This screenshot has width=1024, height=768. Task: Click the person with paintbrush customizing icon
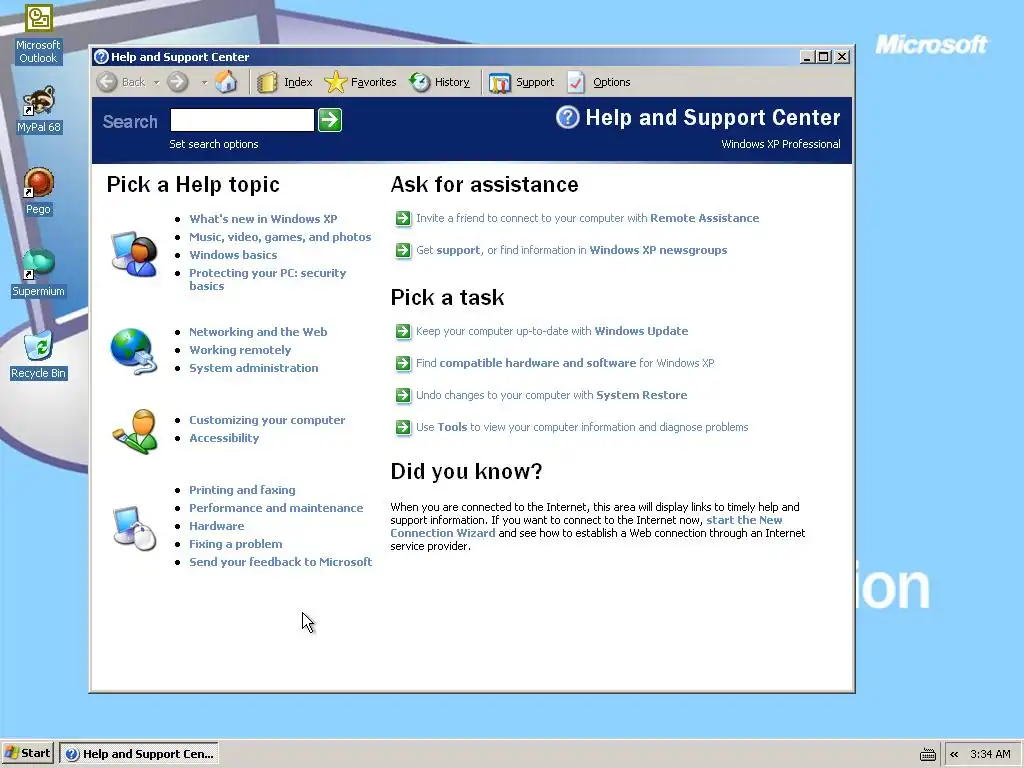135,431
